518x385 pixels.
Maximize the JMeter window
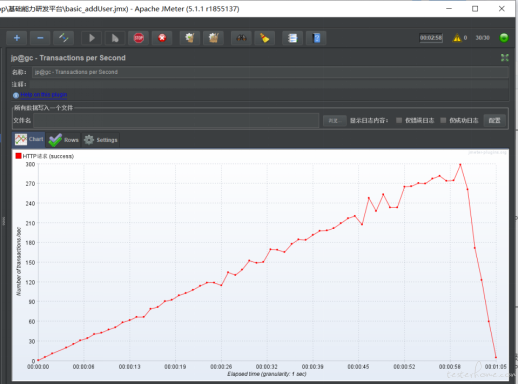tap(475, 9)
